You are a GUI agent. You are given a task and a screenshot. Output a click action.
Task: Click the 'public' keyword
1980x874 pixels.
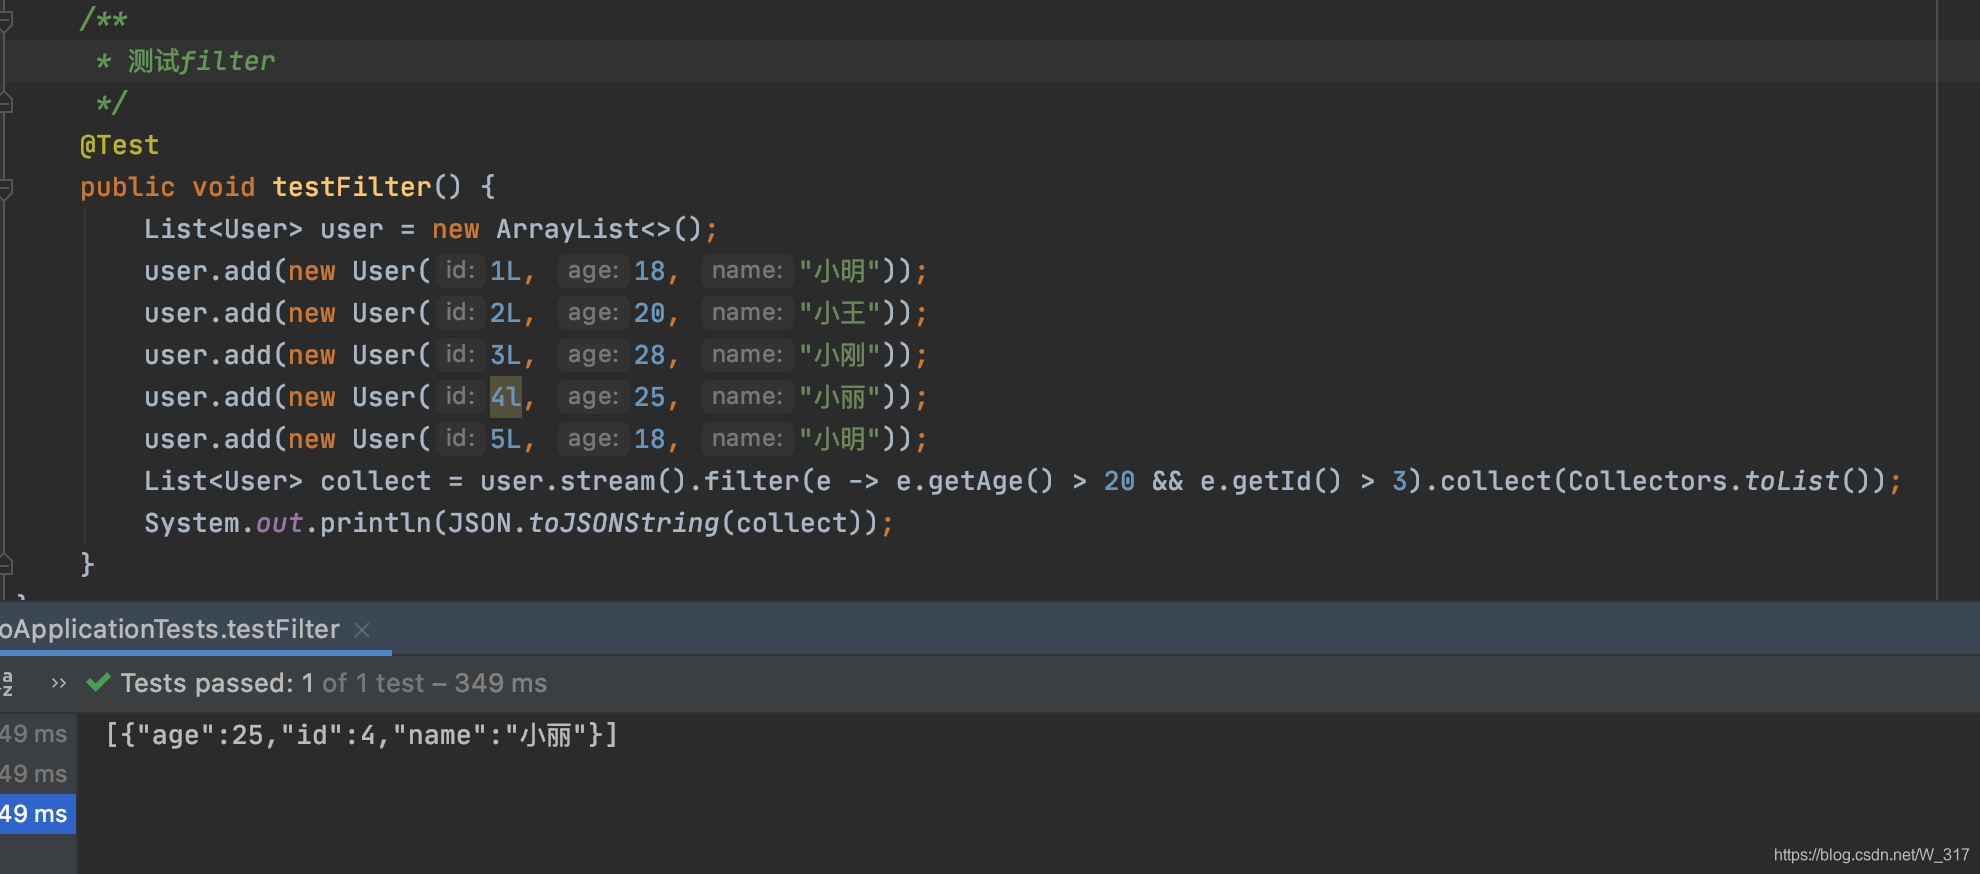tap(128, 187)
